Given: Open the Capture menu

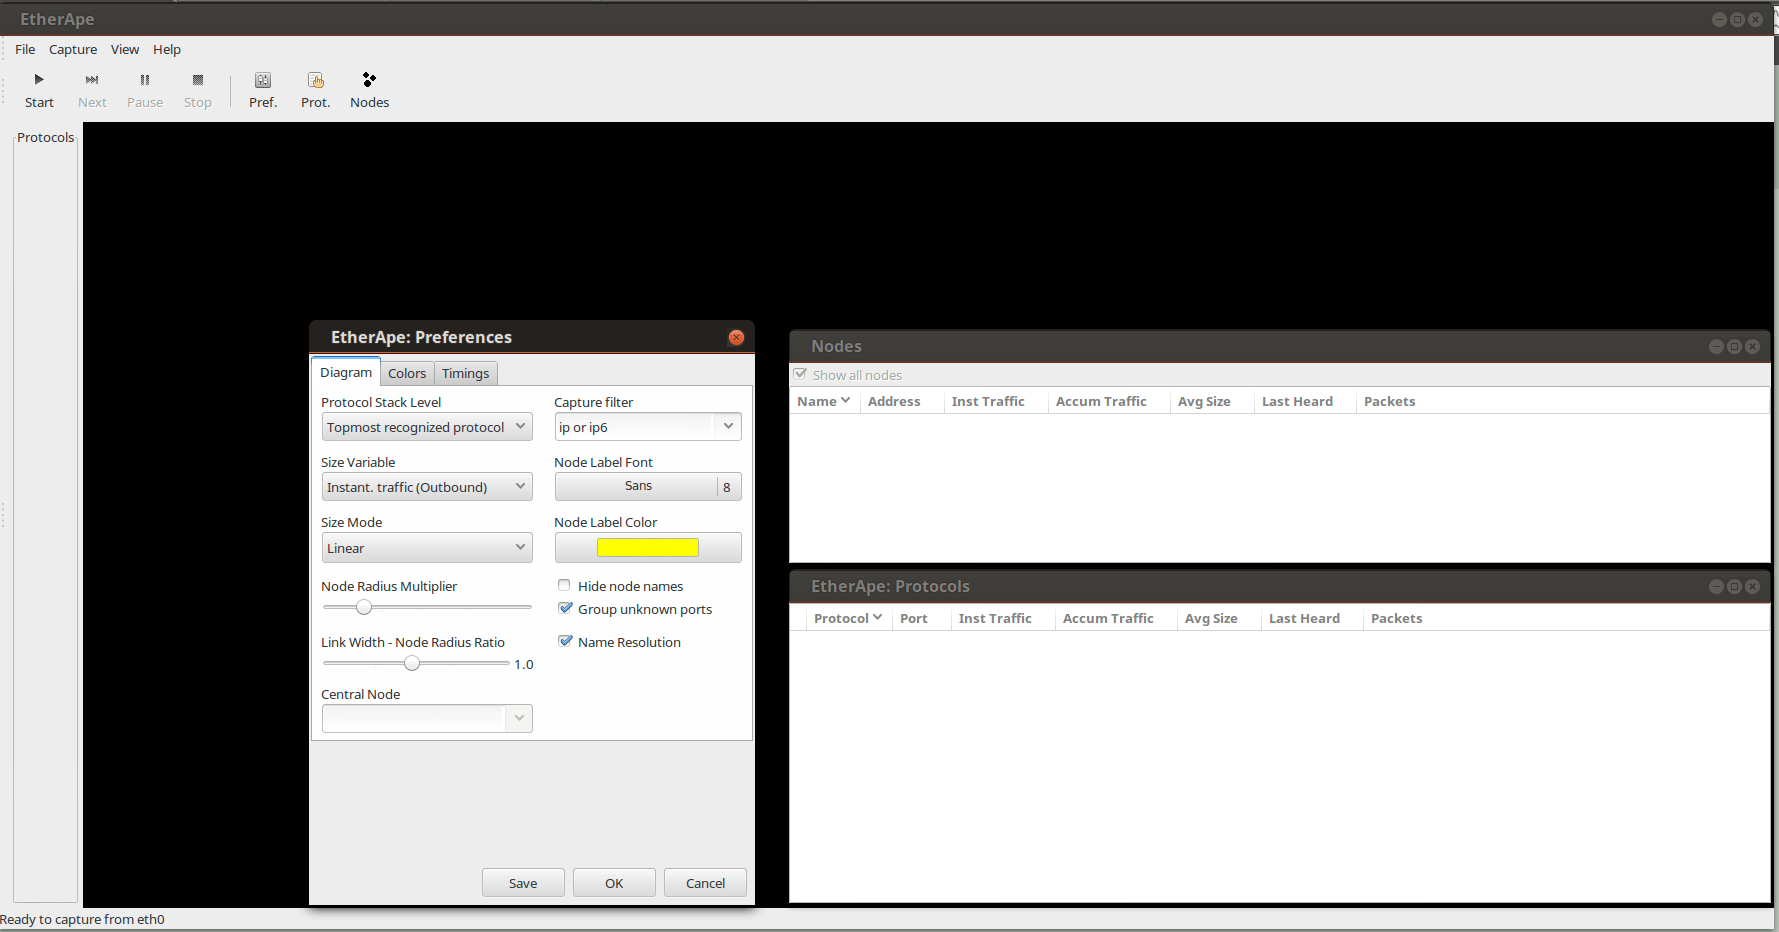Looking at the screenshot, I should [73, 49].
